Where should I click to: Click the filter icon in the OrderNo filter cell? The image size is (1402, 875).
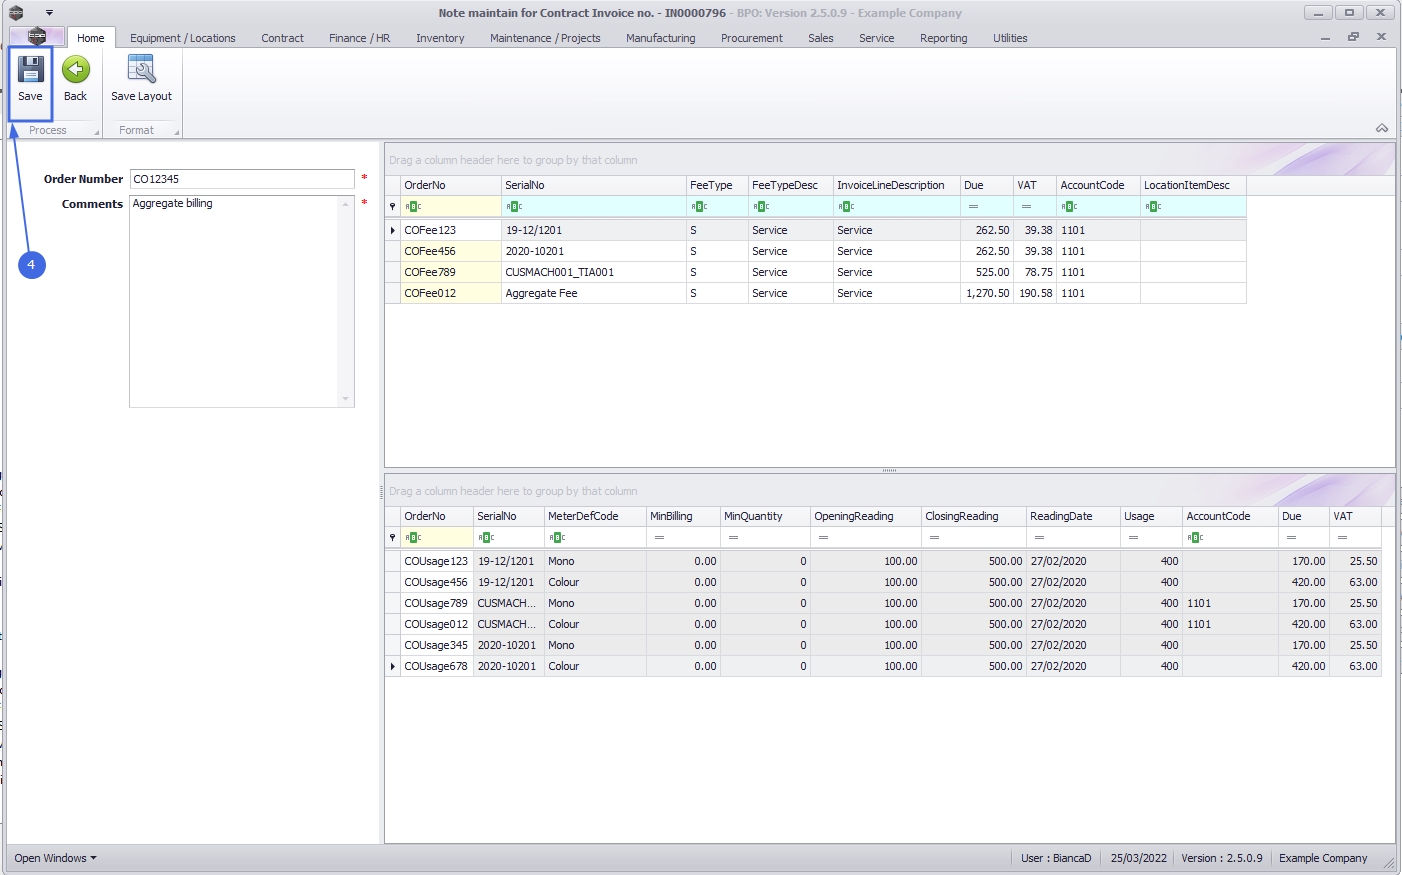click(x=413, y=207)
